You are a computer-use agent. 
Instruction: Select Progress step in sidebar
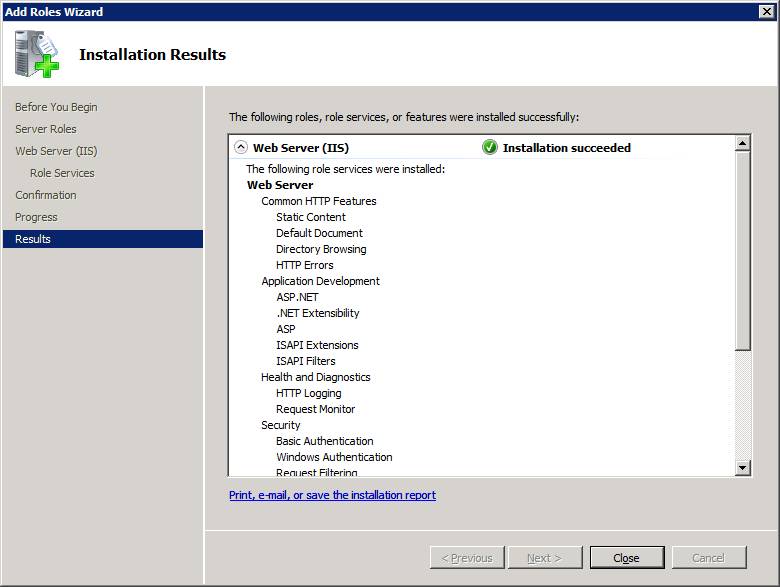click(36, 217)
